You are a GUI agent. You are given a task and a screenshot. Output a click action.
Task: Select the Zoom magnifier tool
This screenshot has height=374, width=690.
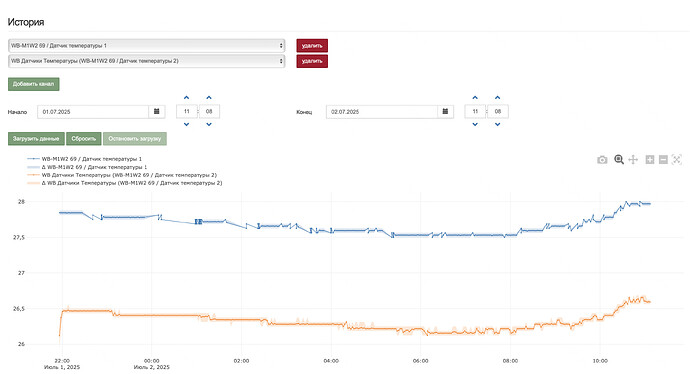click(x=619, y=159)
